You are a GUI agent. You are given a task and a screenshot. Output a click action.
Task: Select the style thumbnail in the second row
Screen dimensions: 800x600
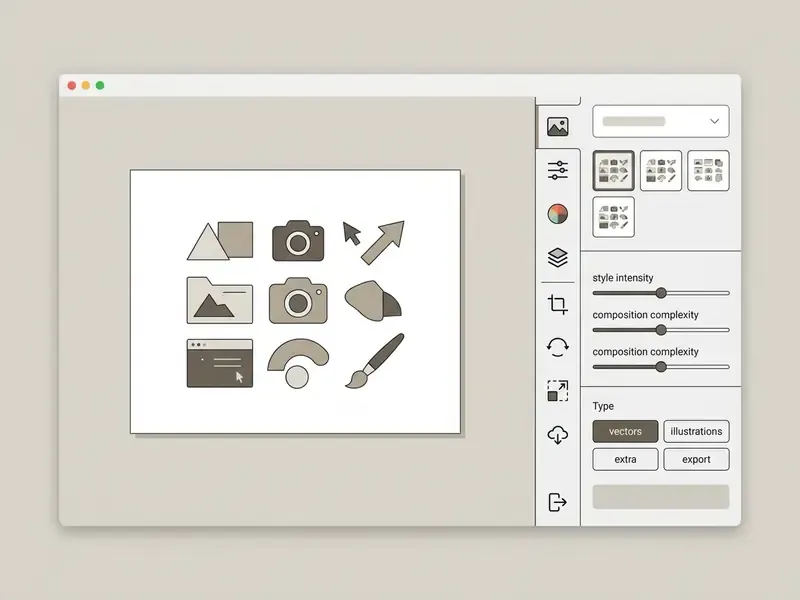[614, 217]
